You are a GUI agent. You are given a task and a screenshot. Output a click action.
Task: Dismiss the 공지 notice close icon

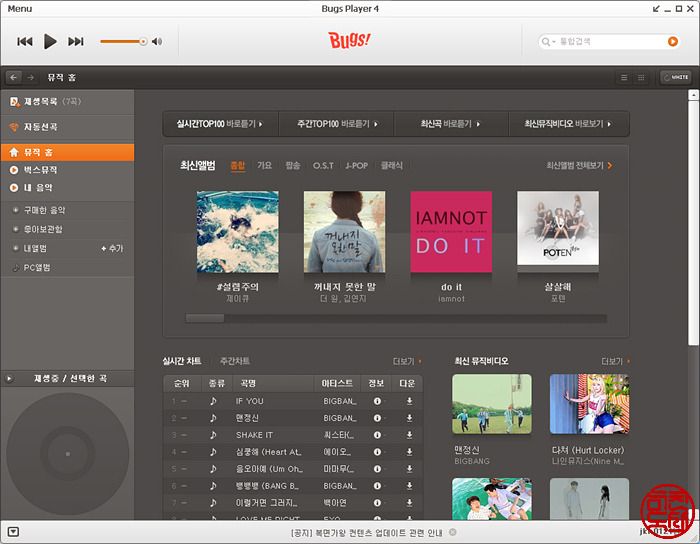coord(453,532)
